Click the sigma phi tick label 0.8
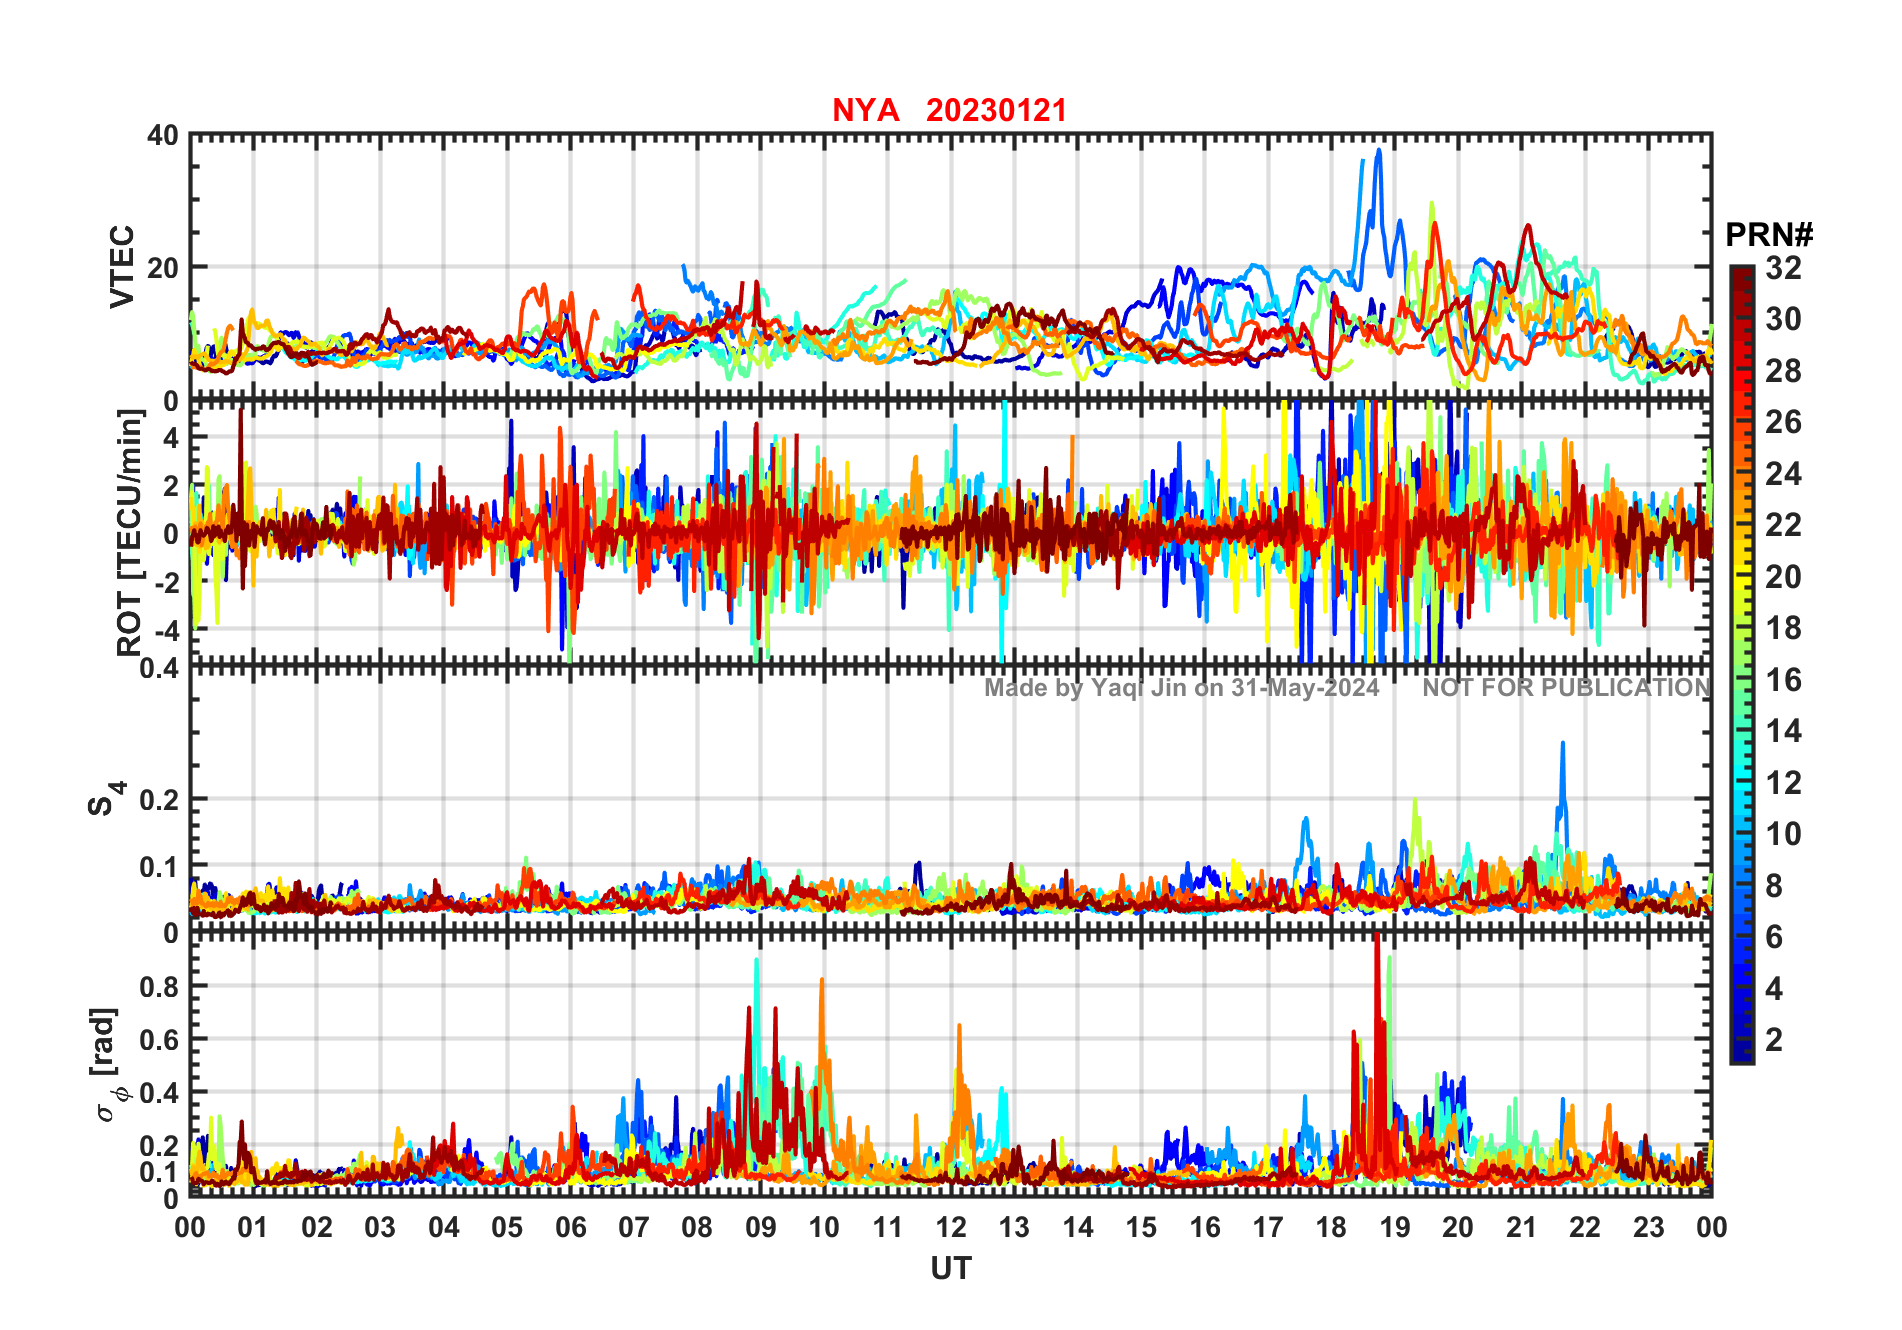The width and height of the screenshot is (1902, 1330). [158, 986]
